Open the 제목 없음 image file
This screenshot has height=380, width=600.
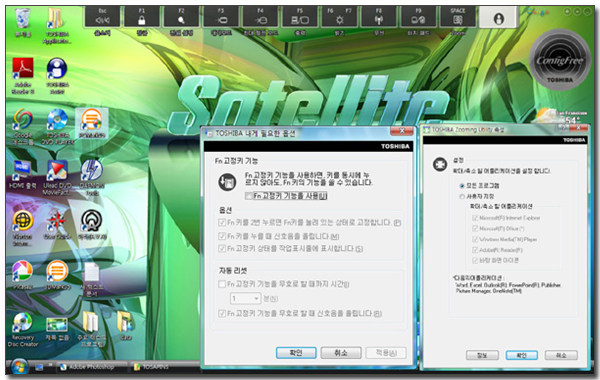pos(57,328)
